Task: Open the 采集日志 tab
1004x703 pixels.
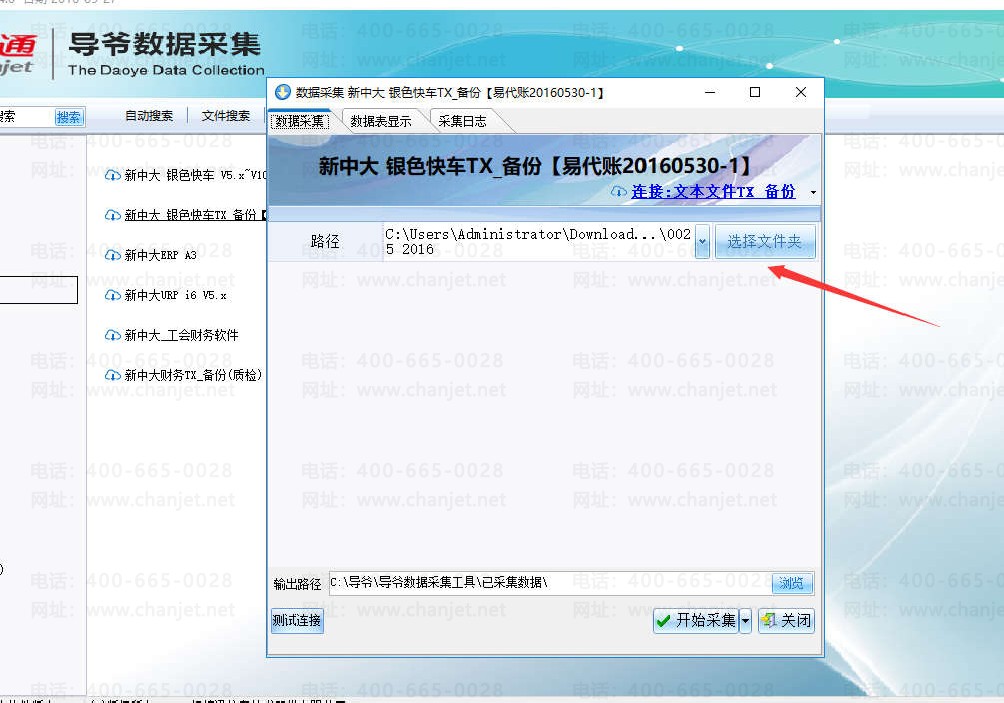Action: [x=462, y=121]
